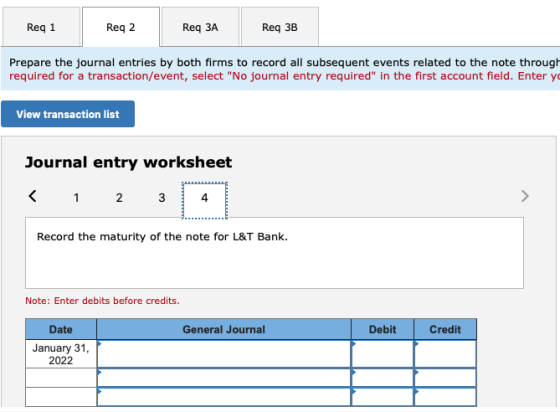Image resolution: width=560 pixels, height=412 pixels.
Task: Click the Debit field in the third row
Action: [x=382, y=397]
